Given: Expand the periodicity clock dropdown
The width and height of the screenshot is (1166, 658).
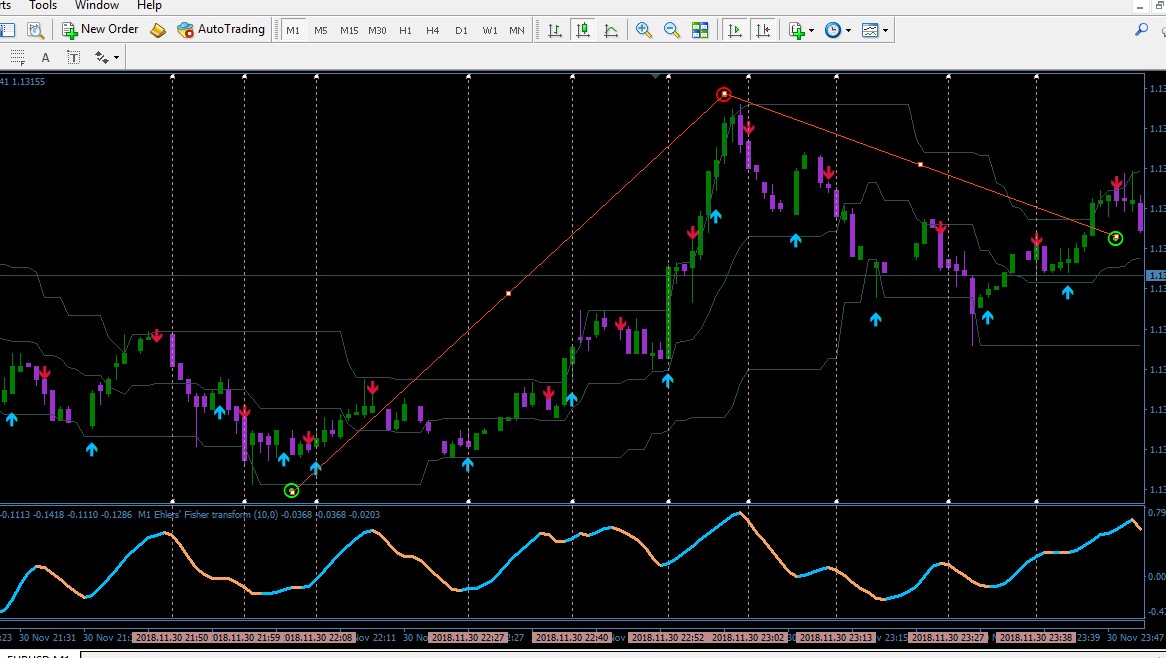Looking at the screenshot, I should [838, 30].
